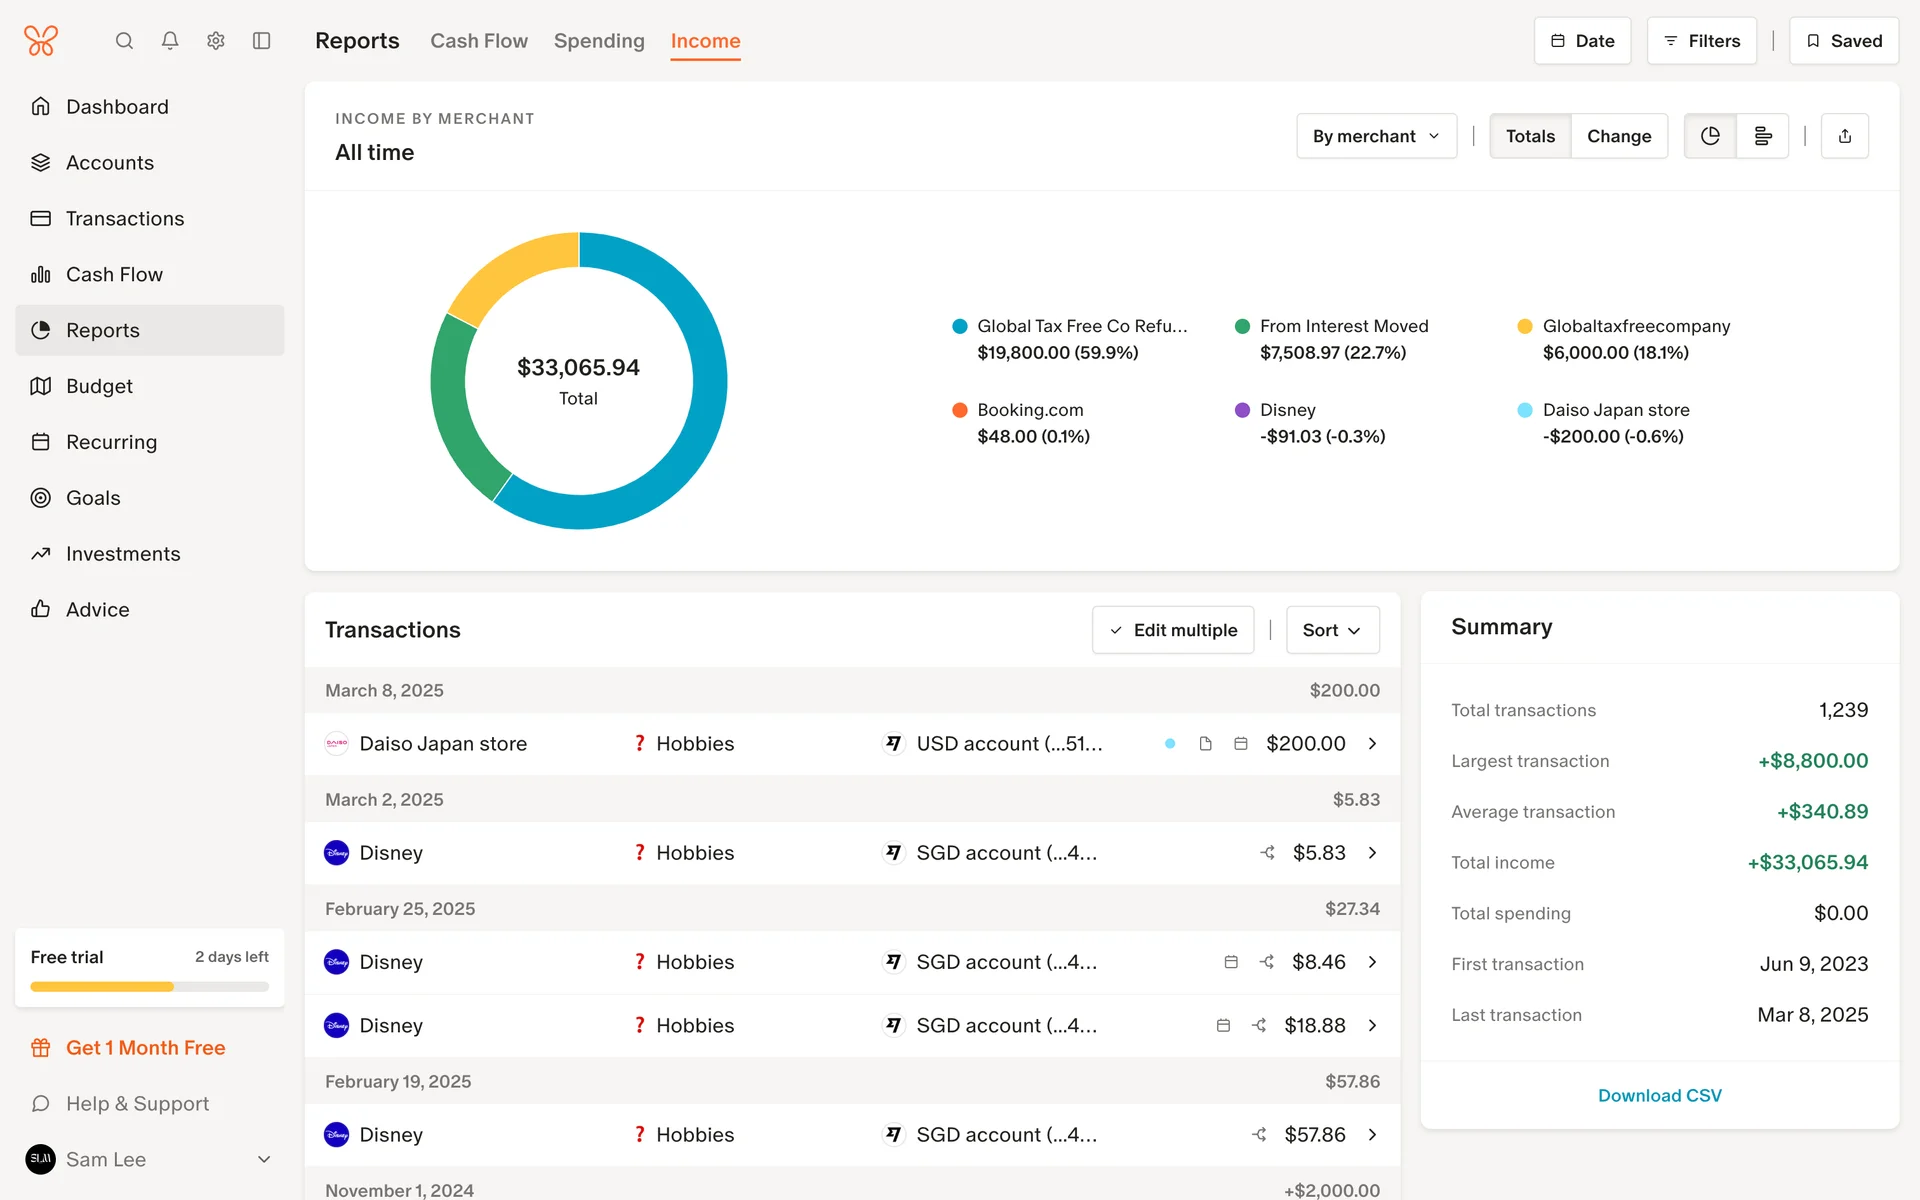Switch to the Spending tab

pyautogui.click(x=599, y=41)
